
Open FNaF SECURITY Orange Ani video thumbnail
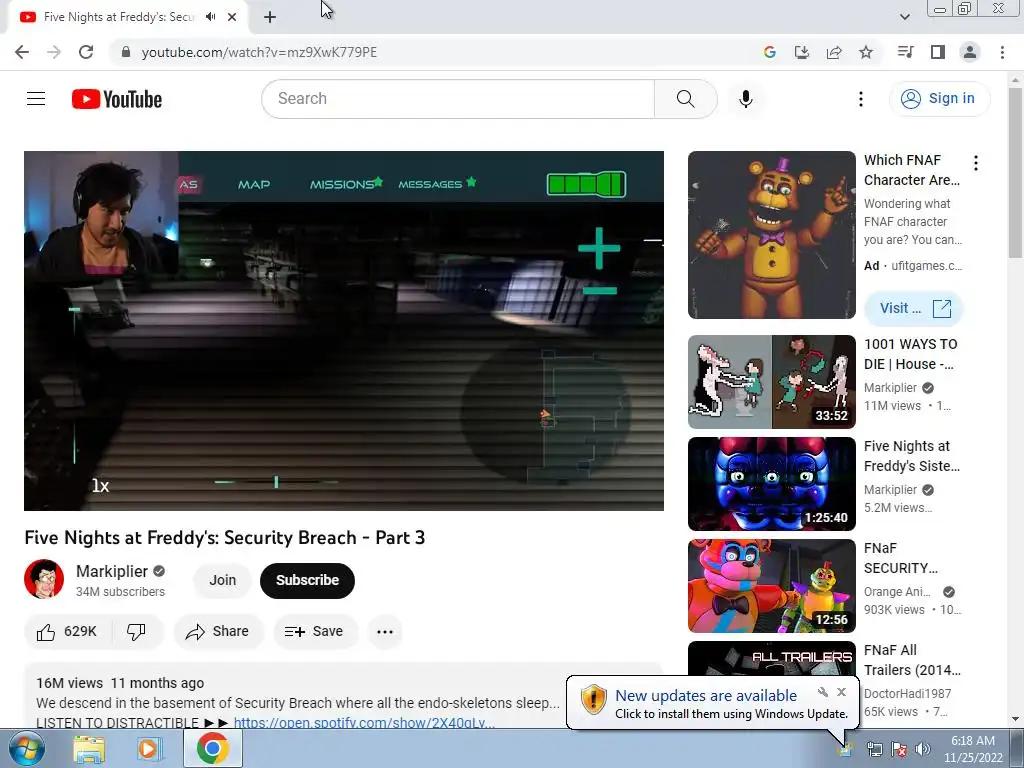(771, 586)
